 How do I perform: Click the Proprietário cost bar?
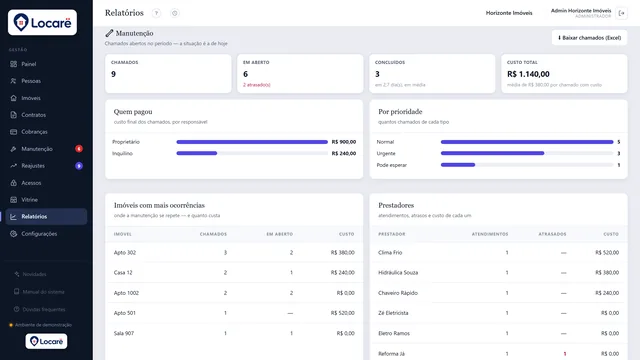point(252,142)
